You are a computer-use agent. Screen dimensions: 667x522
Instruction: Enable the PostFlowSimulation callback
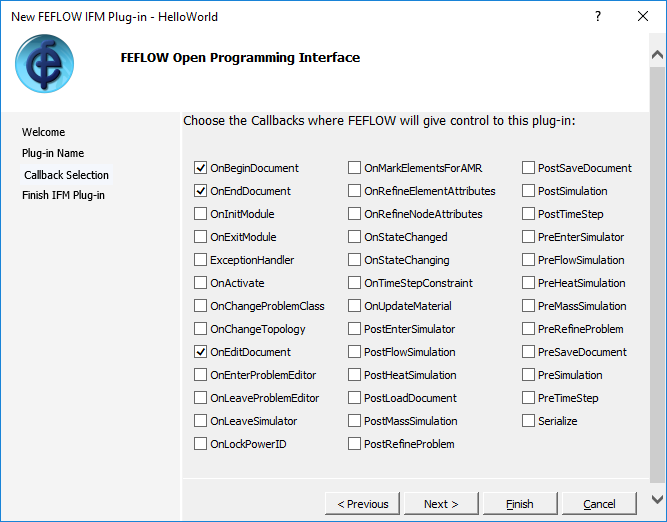(354, 352)
